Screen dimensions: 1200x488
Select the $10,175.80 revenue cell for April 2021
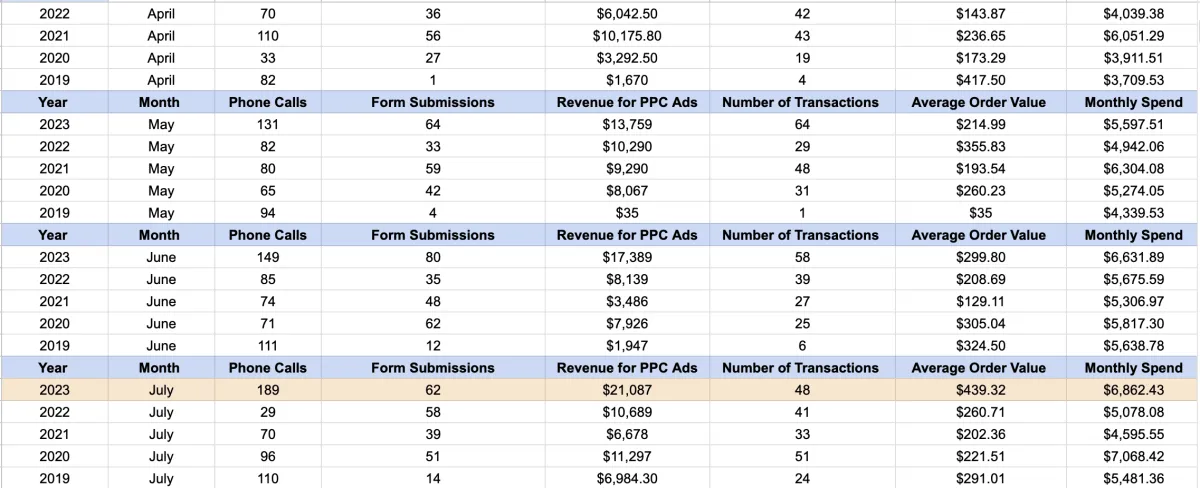[x=627, y=36]
